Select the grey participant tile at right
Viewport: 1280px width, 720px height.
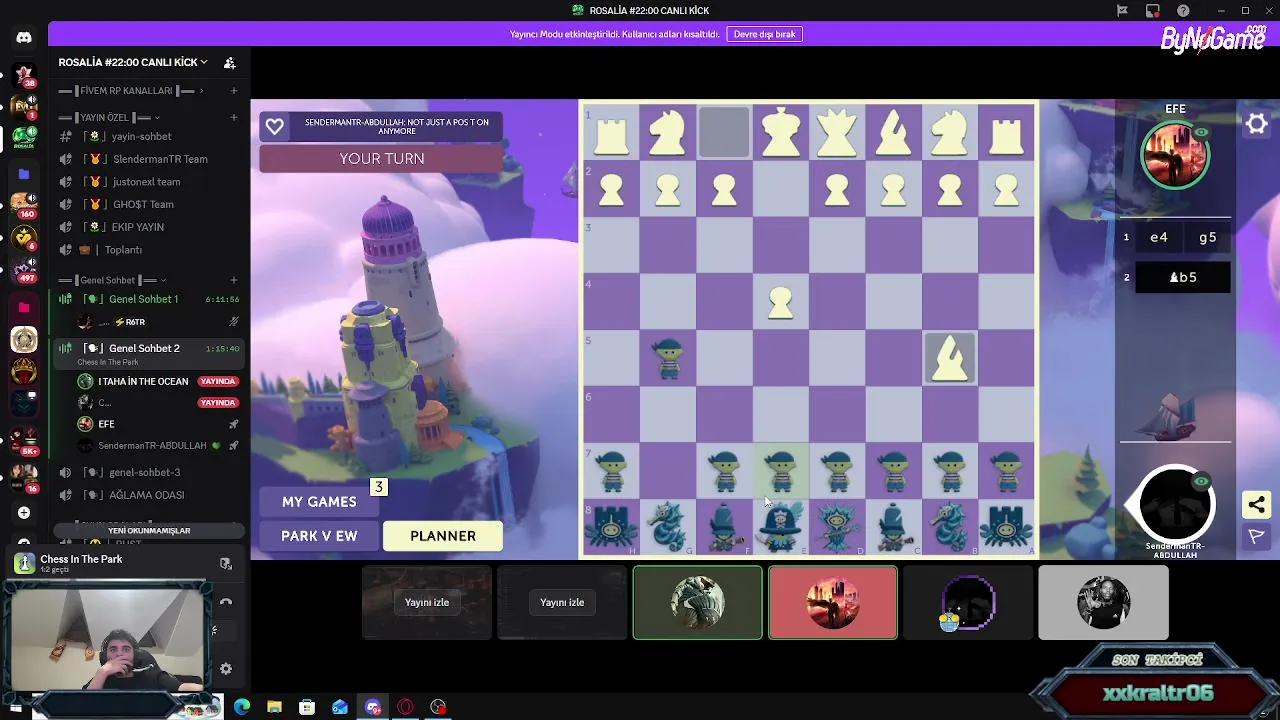pyautogui.click(x=1103, y=602)
